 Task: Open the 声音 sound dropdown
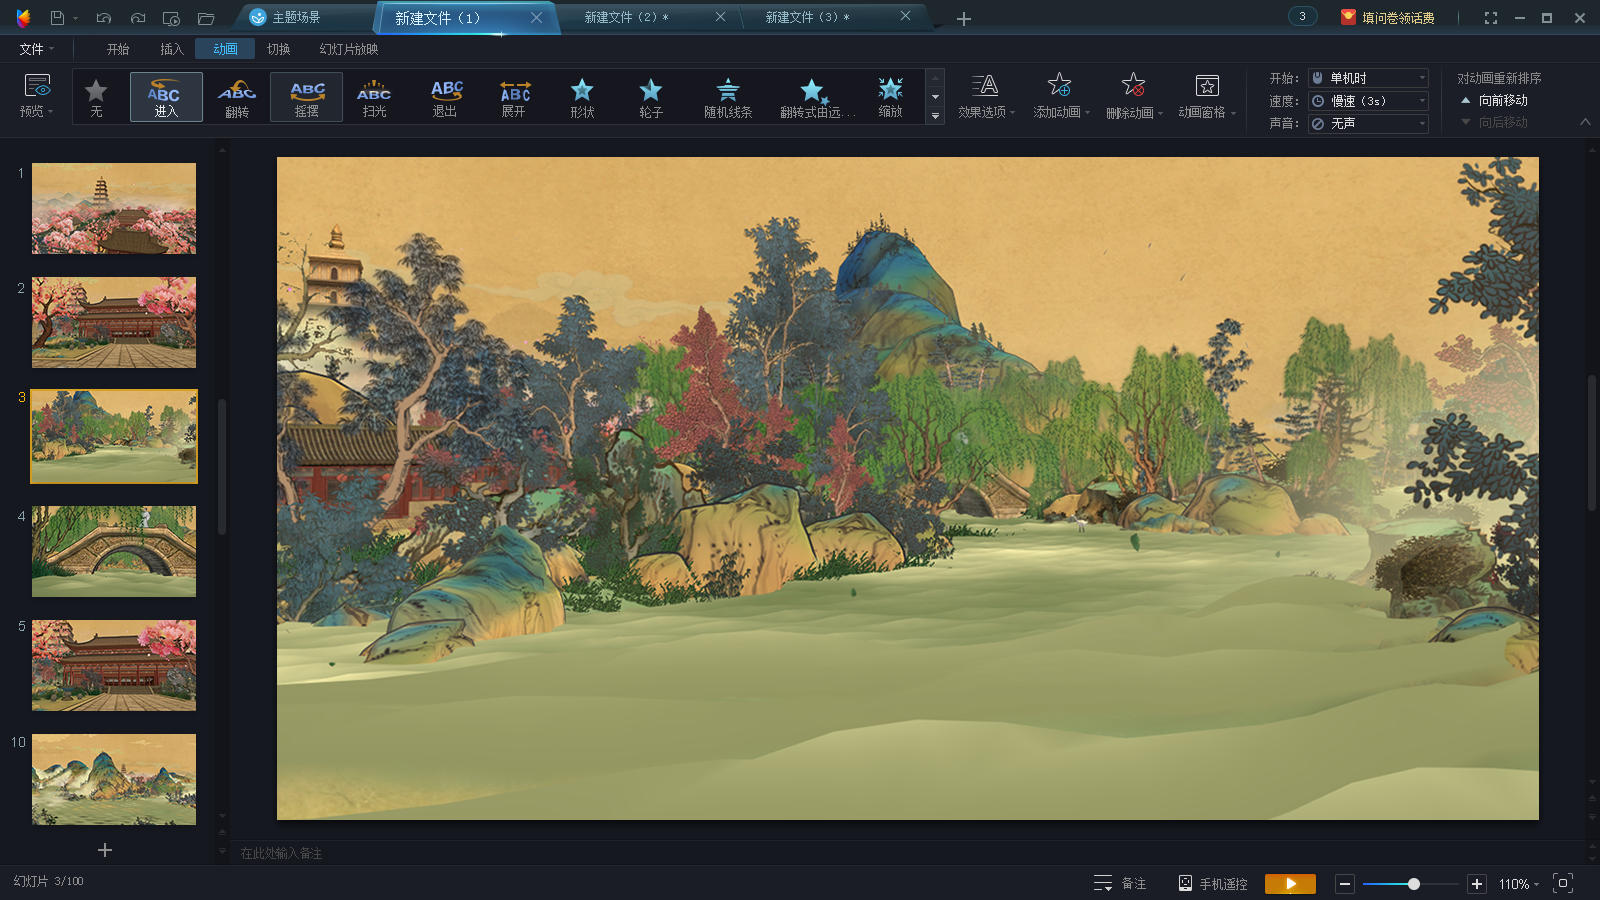click(1368, 124)
